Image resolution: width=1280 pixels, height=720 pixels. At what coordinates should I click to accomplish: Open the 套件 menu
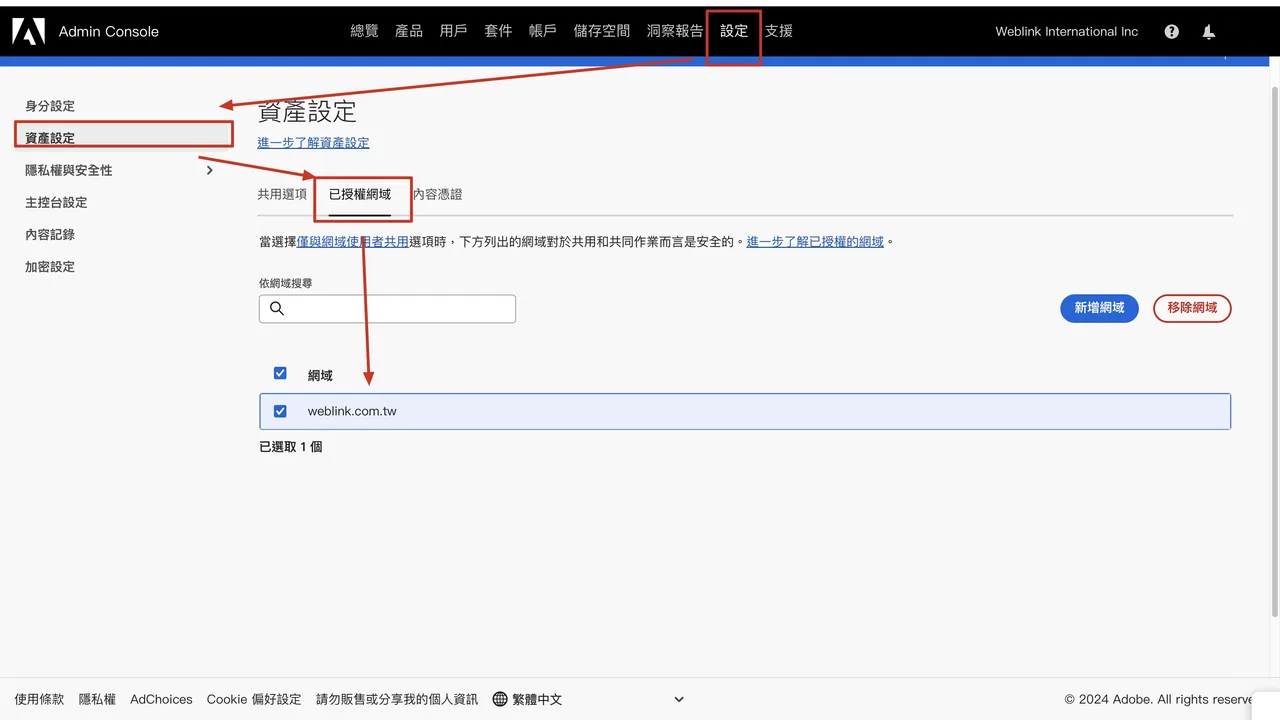(498, 31)
